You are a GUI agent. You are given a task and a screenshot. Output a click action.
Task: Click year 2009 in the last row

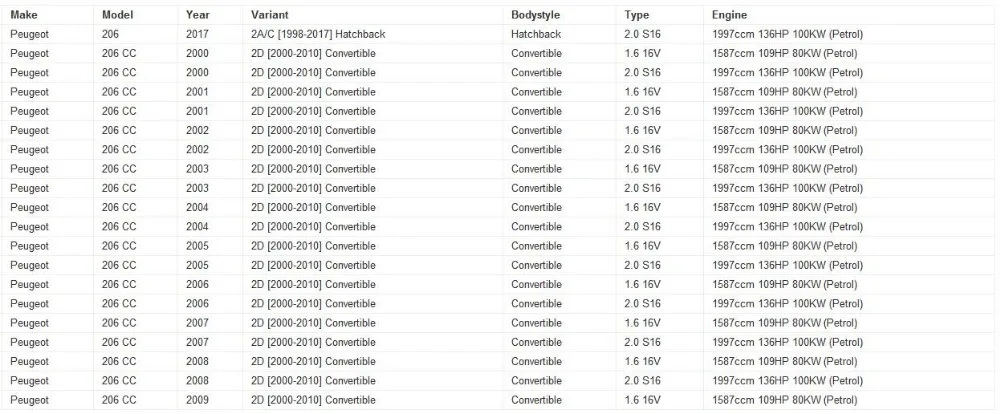pyautogui.click(x=197, y=401)
